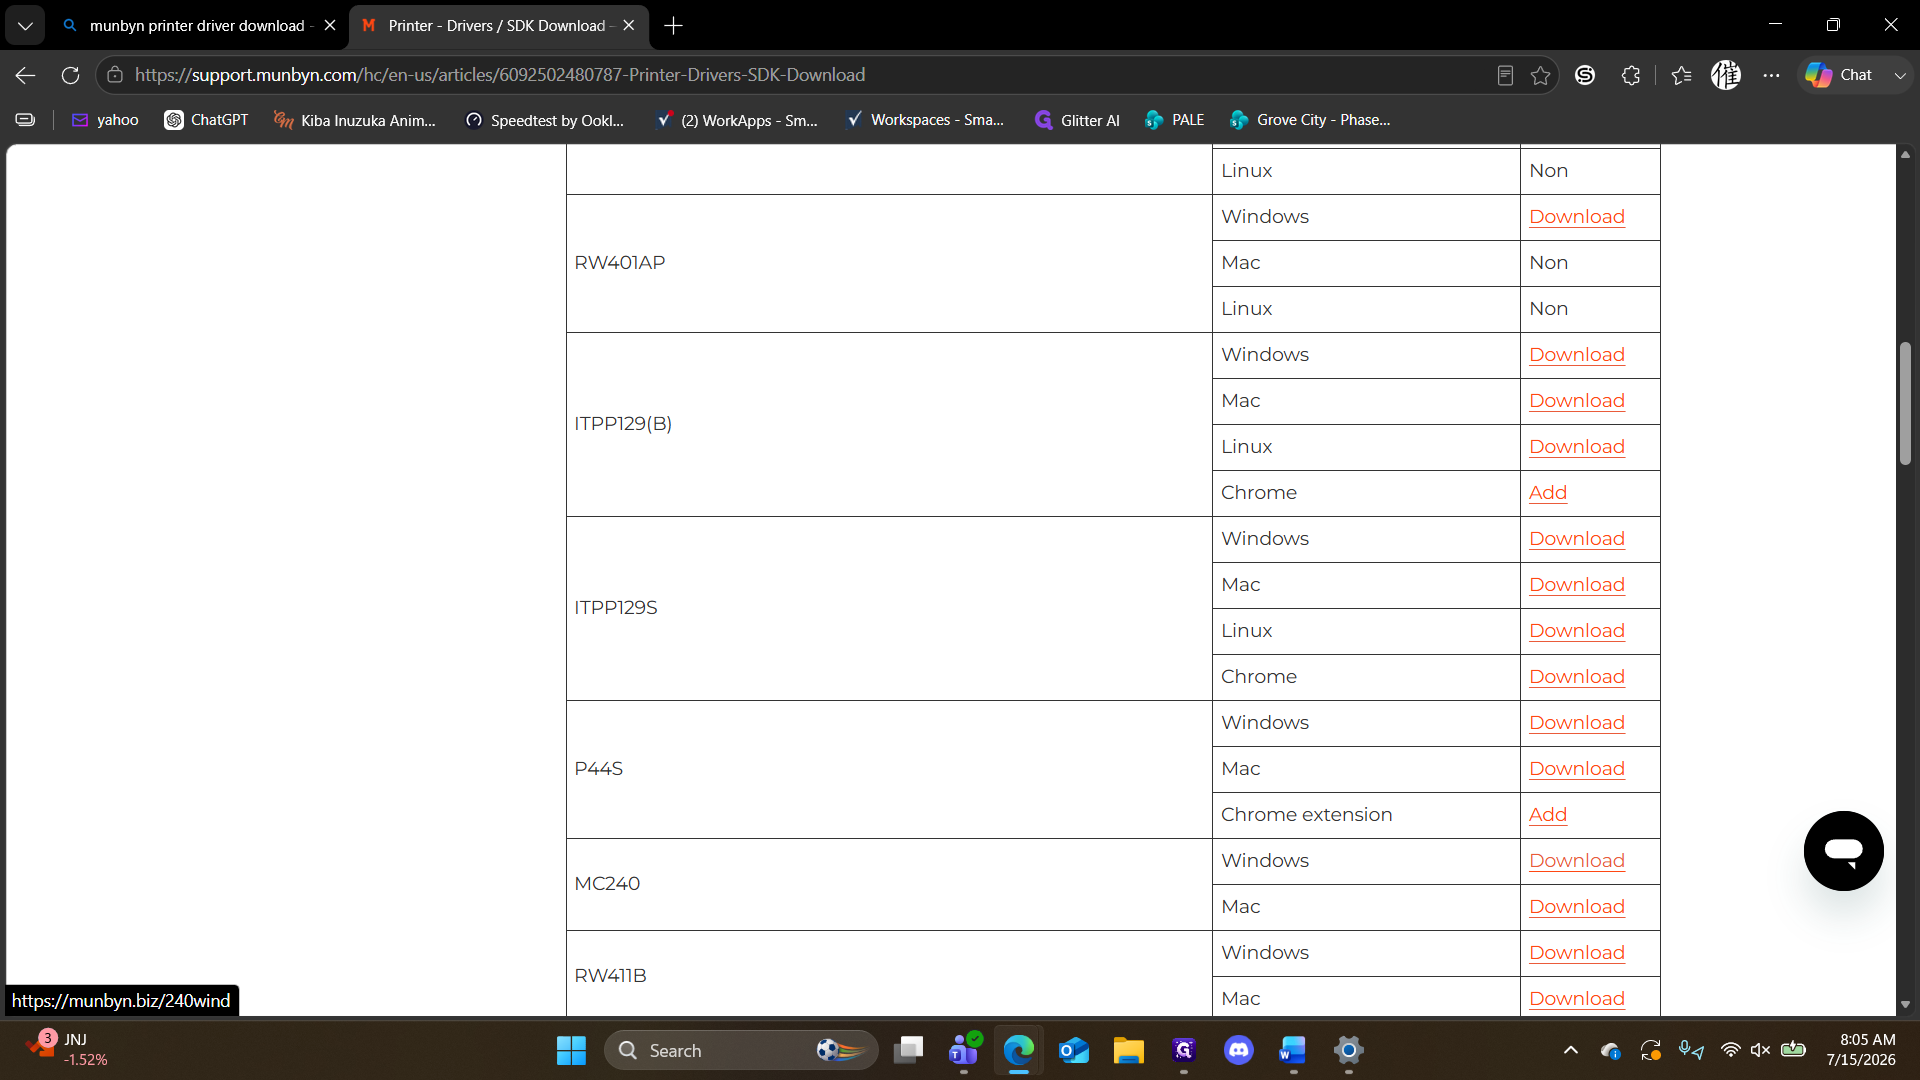Click the page vertical scrollbar thumb
The width and height of the screenshot is (1920, 1080).
pos(1905,403)
